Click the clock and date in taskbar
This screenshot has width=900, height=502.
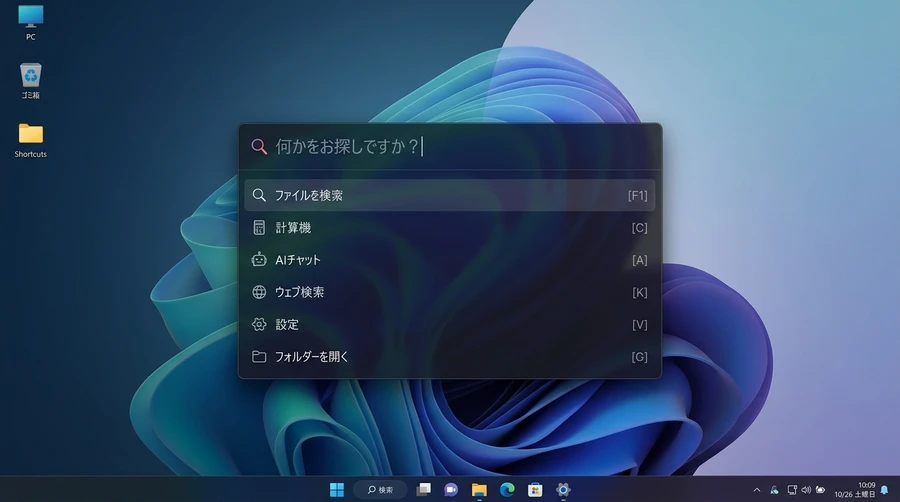coord(857,489)
